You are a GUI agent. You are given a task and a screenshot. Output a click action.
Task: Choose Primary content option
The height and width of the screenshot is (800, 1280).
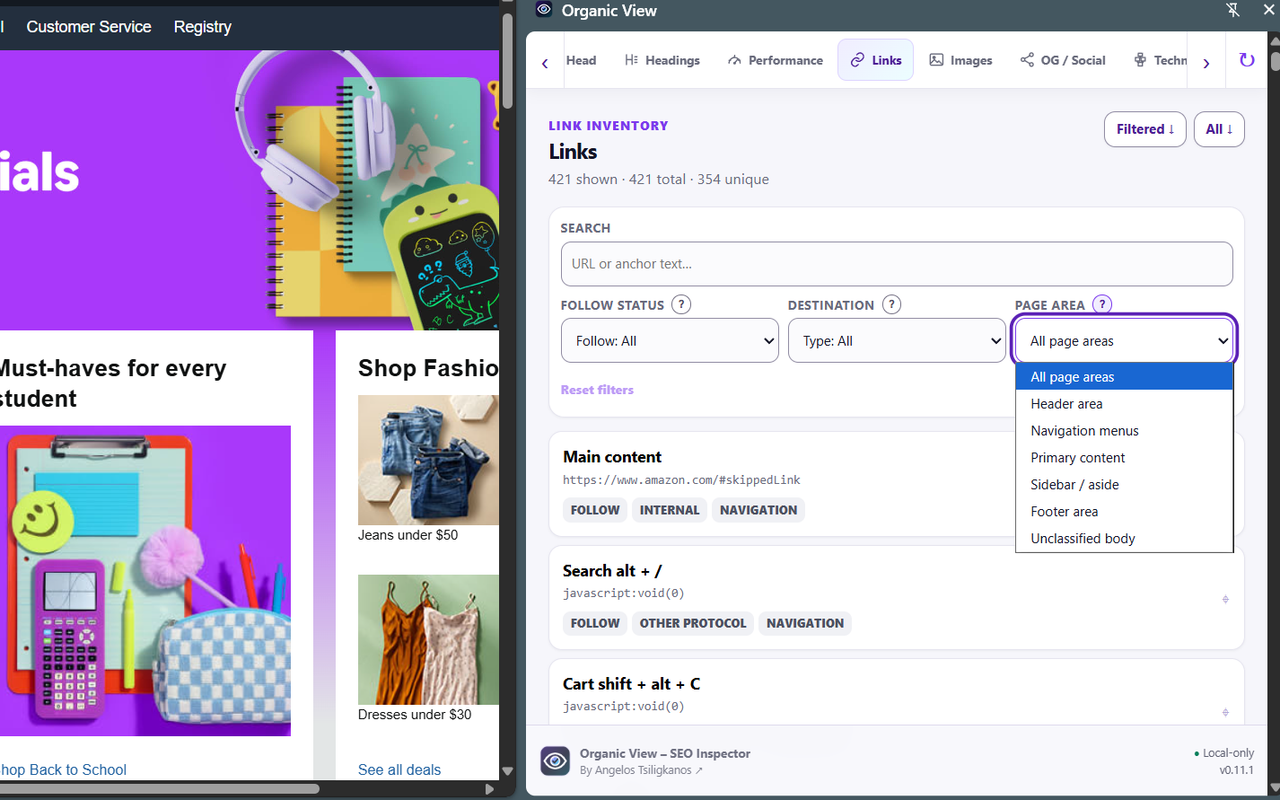1124,458
